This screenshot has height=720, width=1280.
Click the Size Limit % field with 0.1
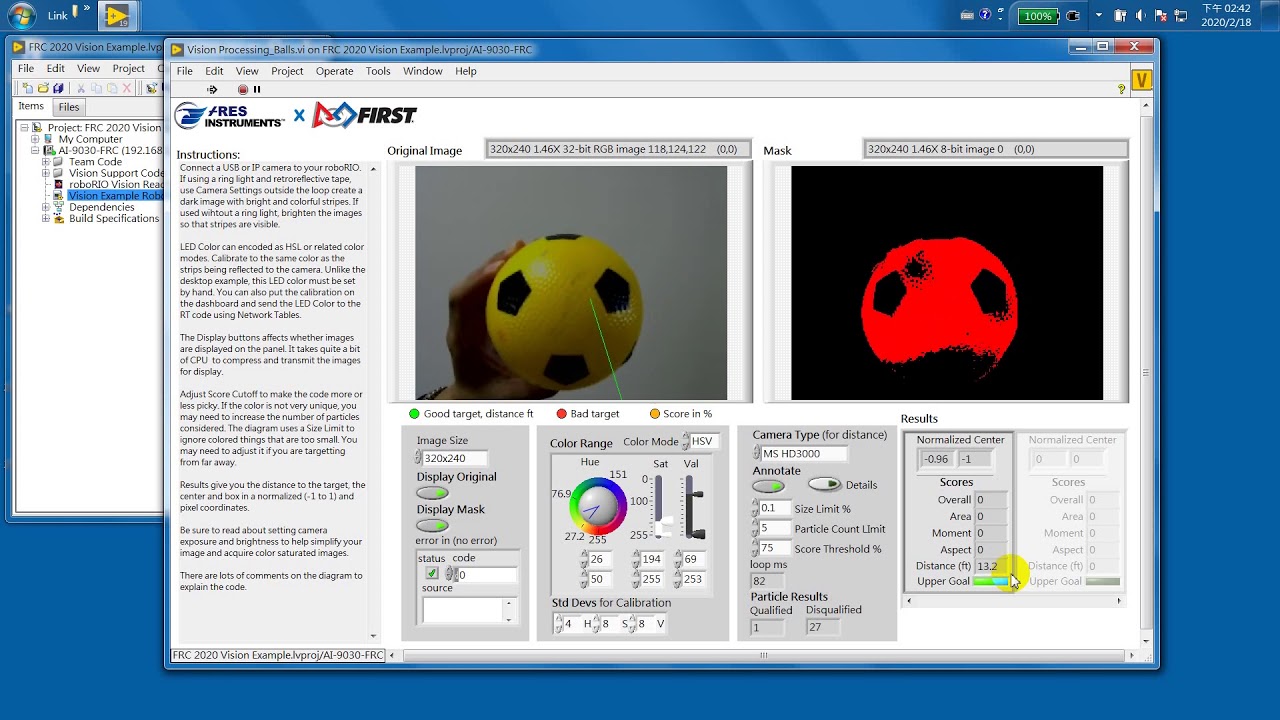(x=775, y=509)
